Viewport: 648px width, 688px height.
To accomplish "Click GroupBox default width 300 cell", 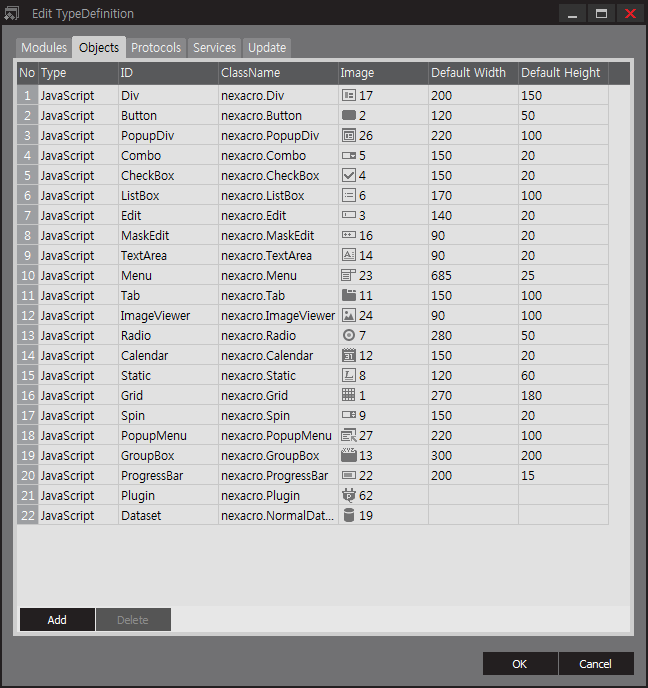I will coord(473,455).
